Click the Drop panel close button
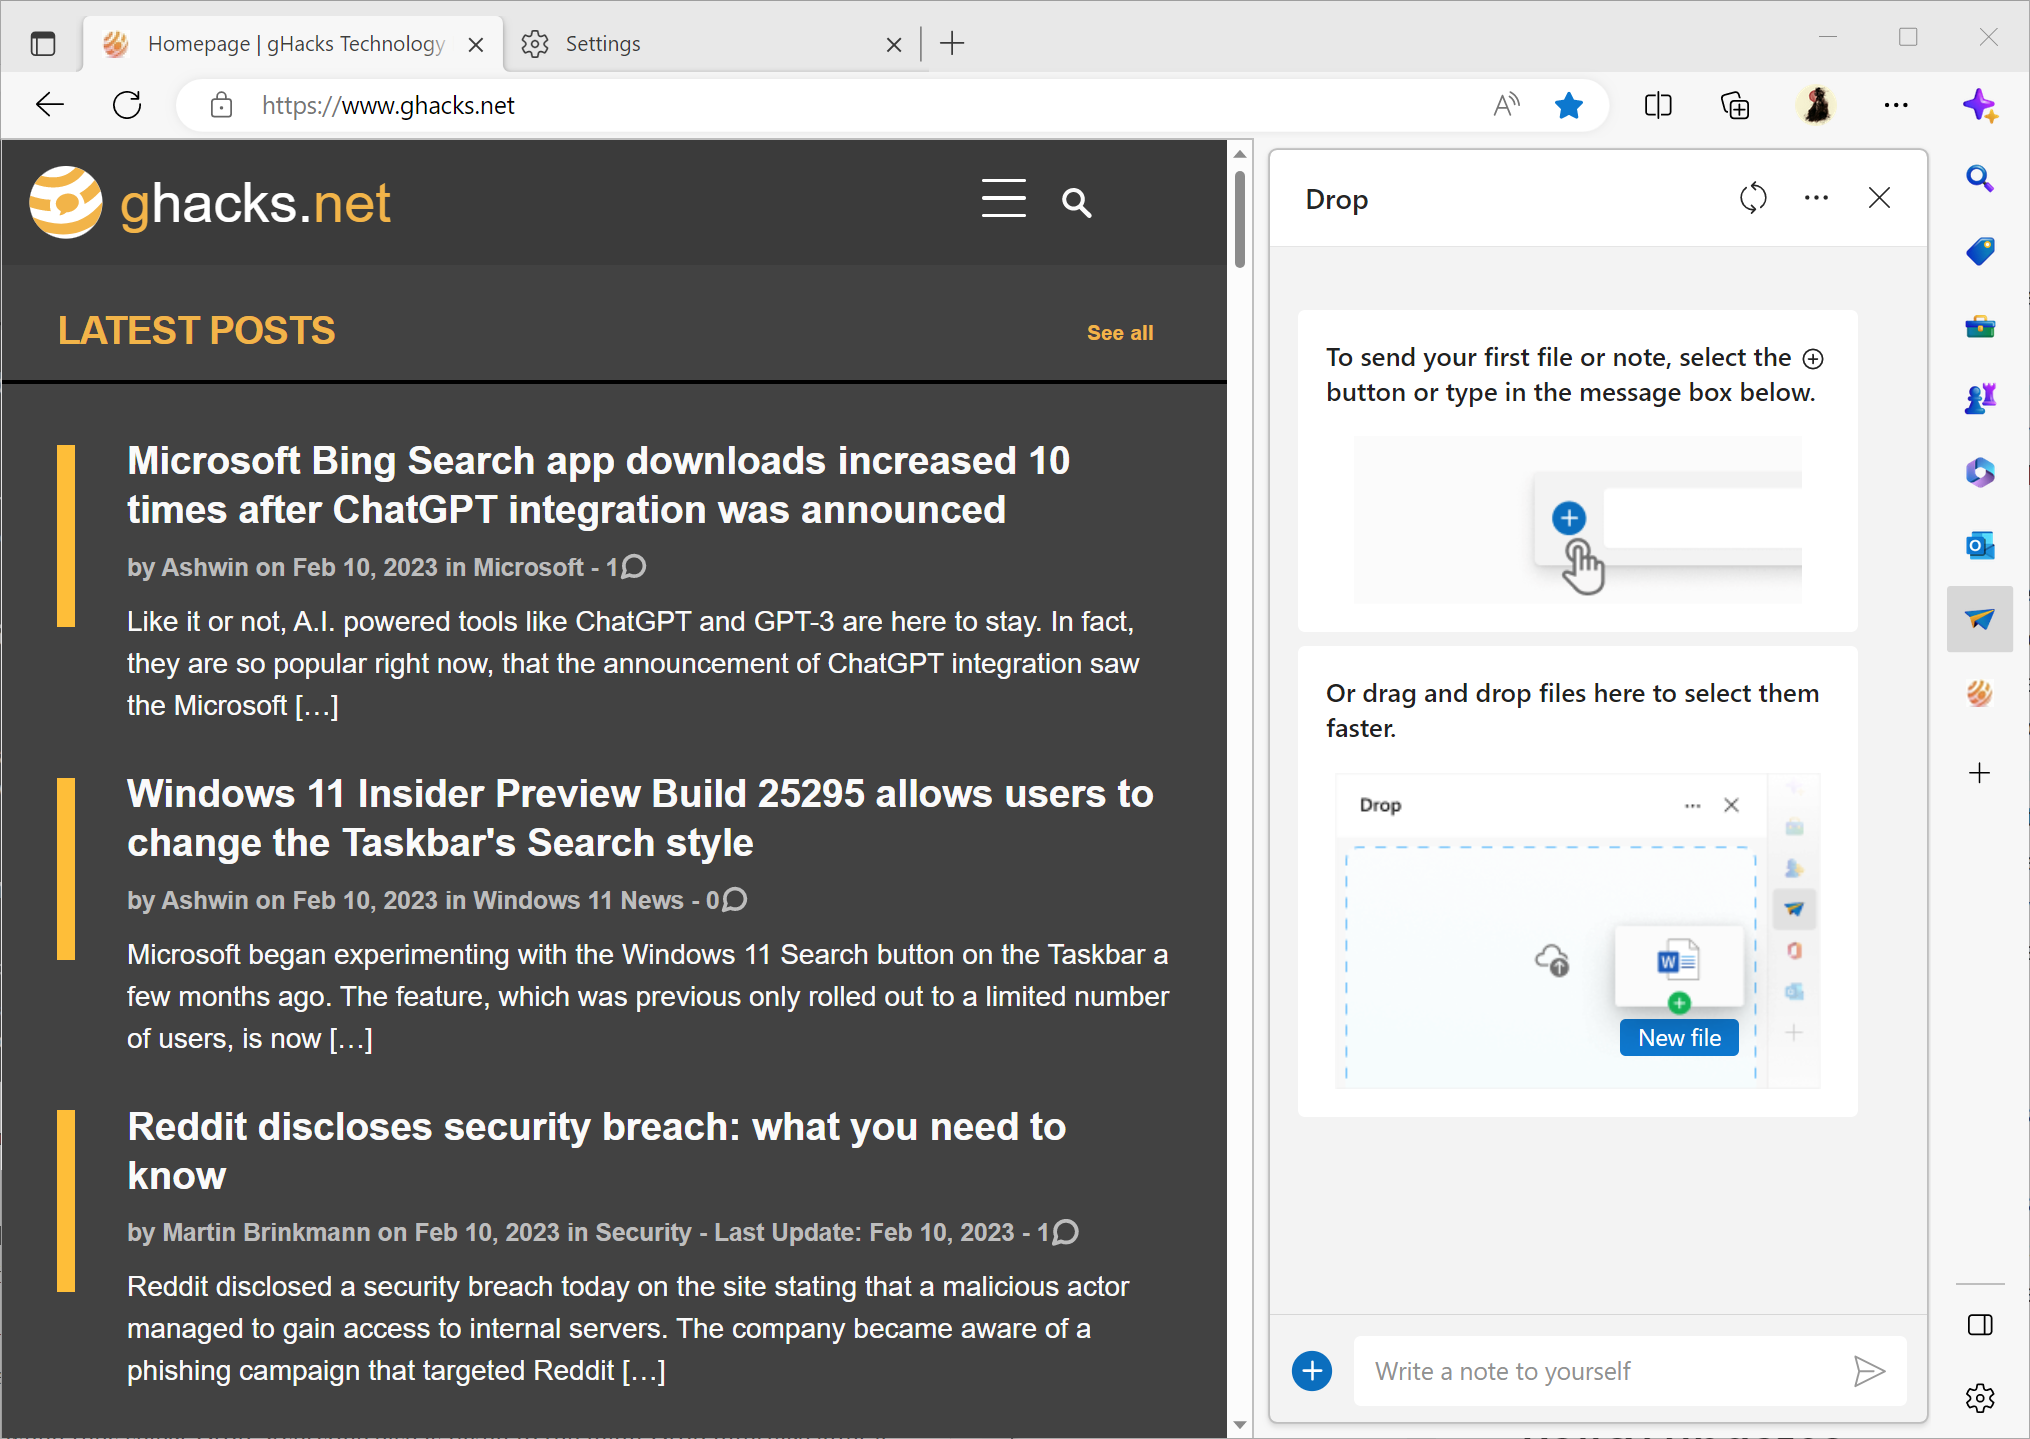 pos(1881,199)
